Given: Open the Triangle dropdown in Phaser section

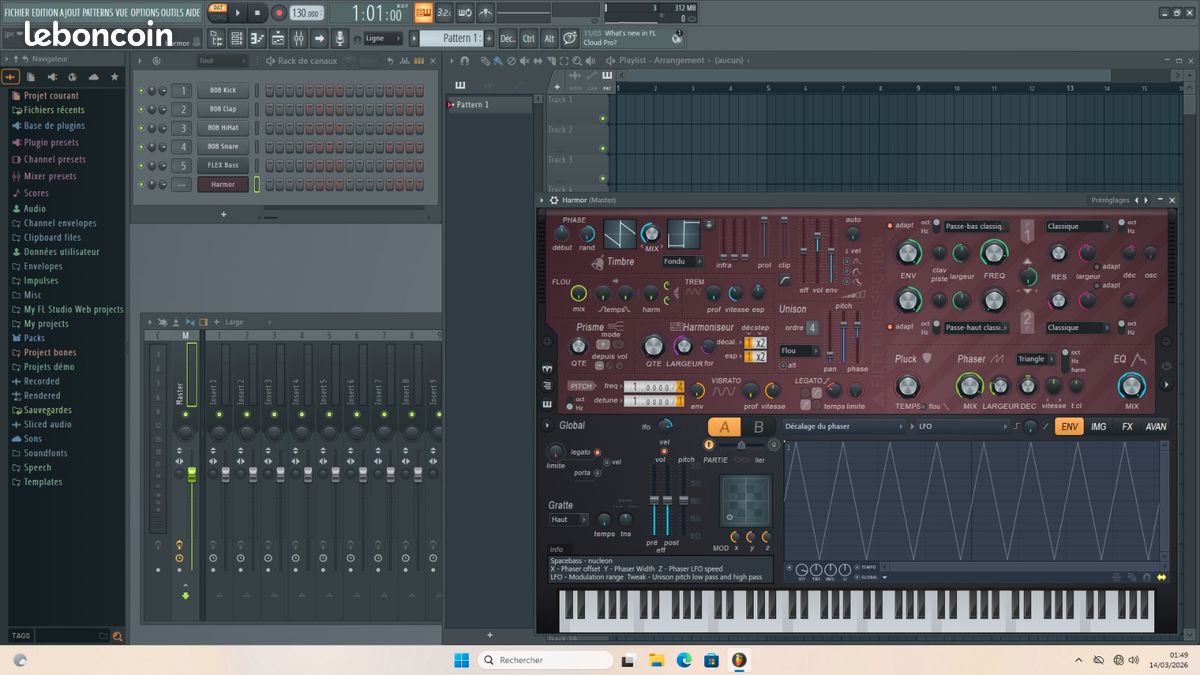Looking at the screenshot, I should 1037,359.
